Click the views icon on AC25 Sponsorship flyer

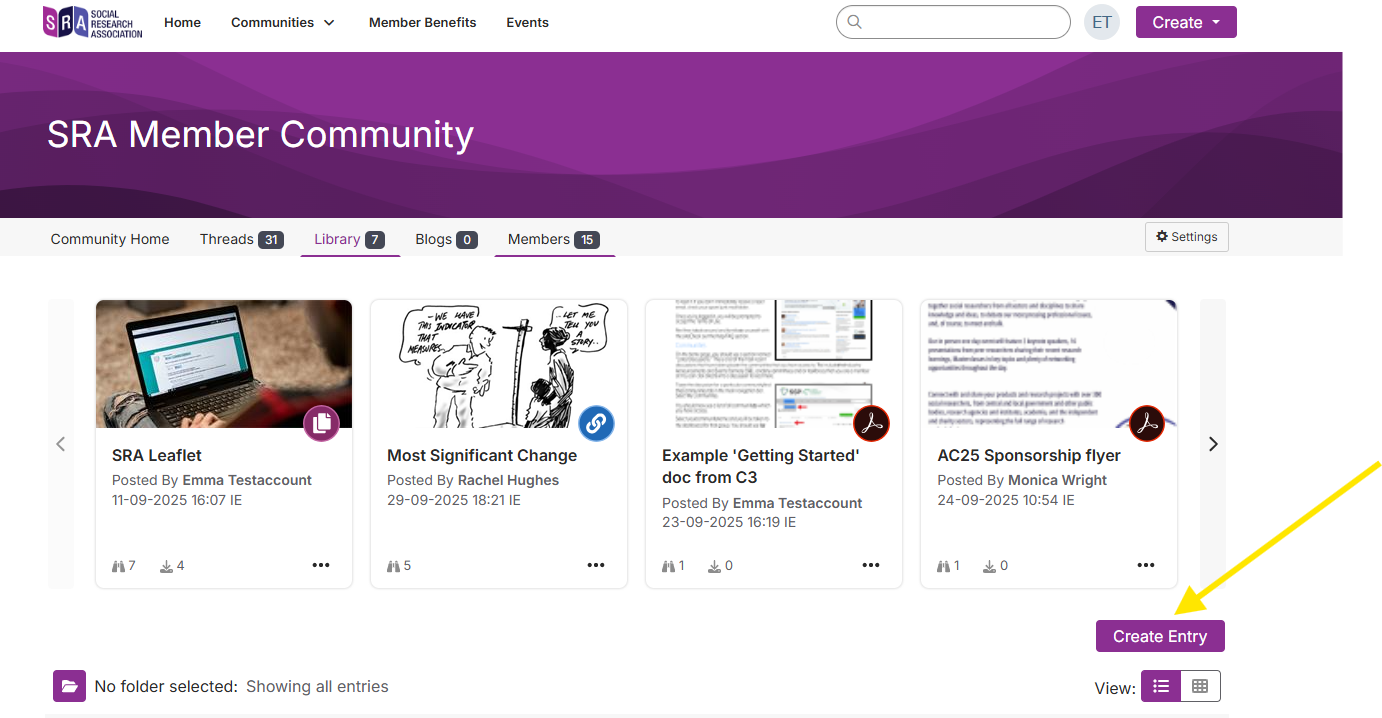[x=944, y=566]
